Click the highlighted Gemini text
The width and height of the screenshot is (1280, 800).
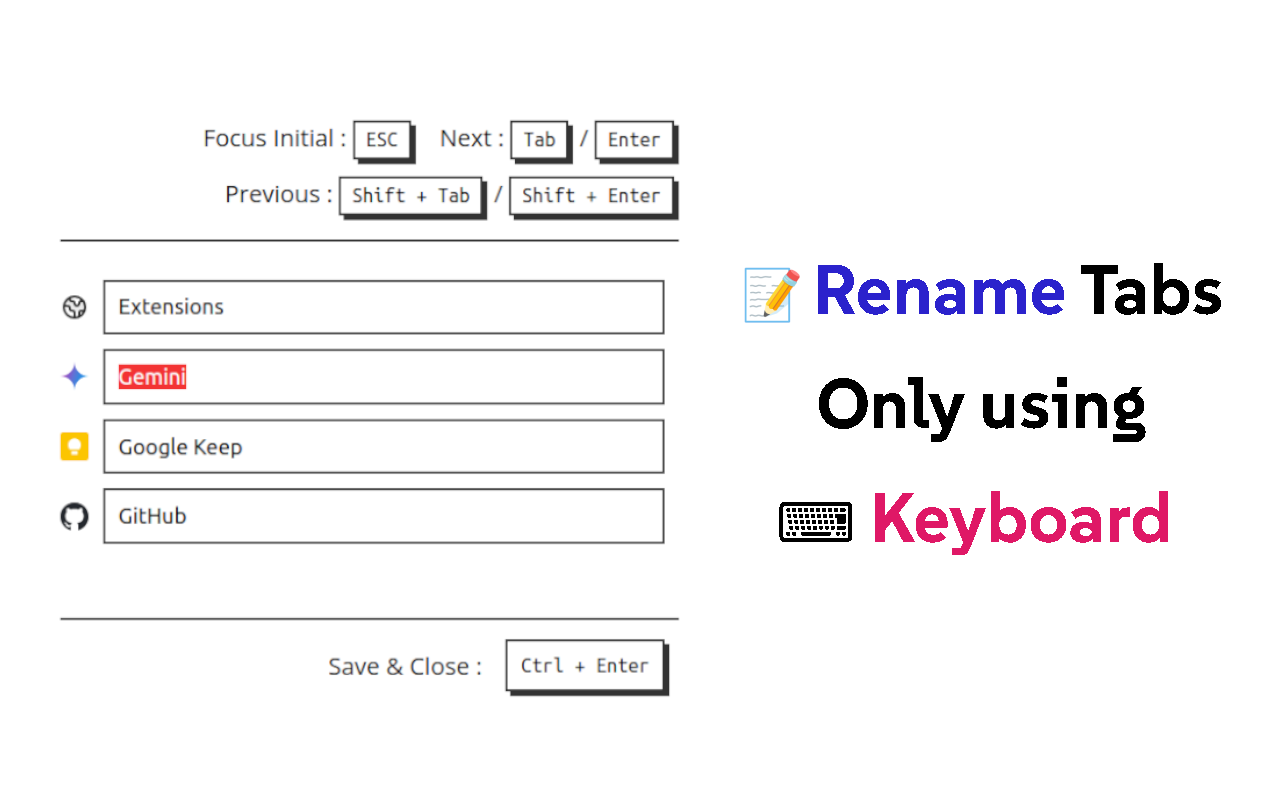click(151, 376)
